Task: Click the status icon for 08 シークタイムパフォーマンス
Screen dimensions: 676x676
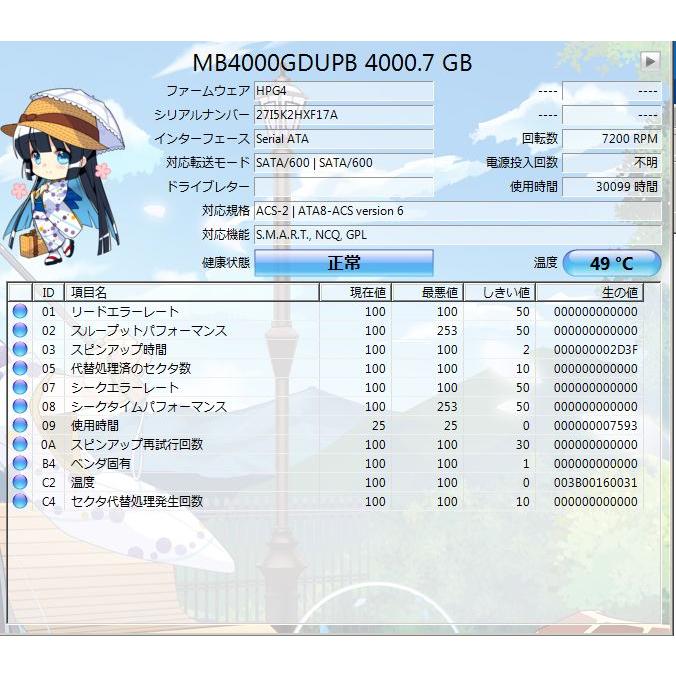Action: (20, 406)
